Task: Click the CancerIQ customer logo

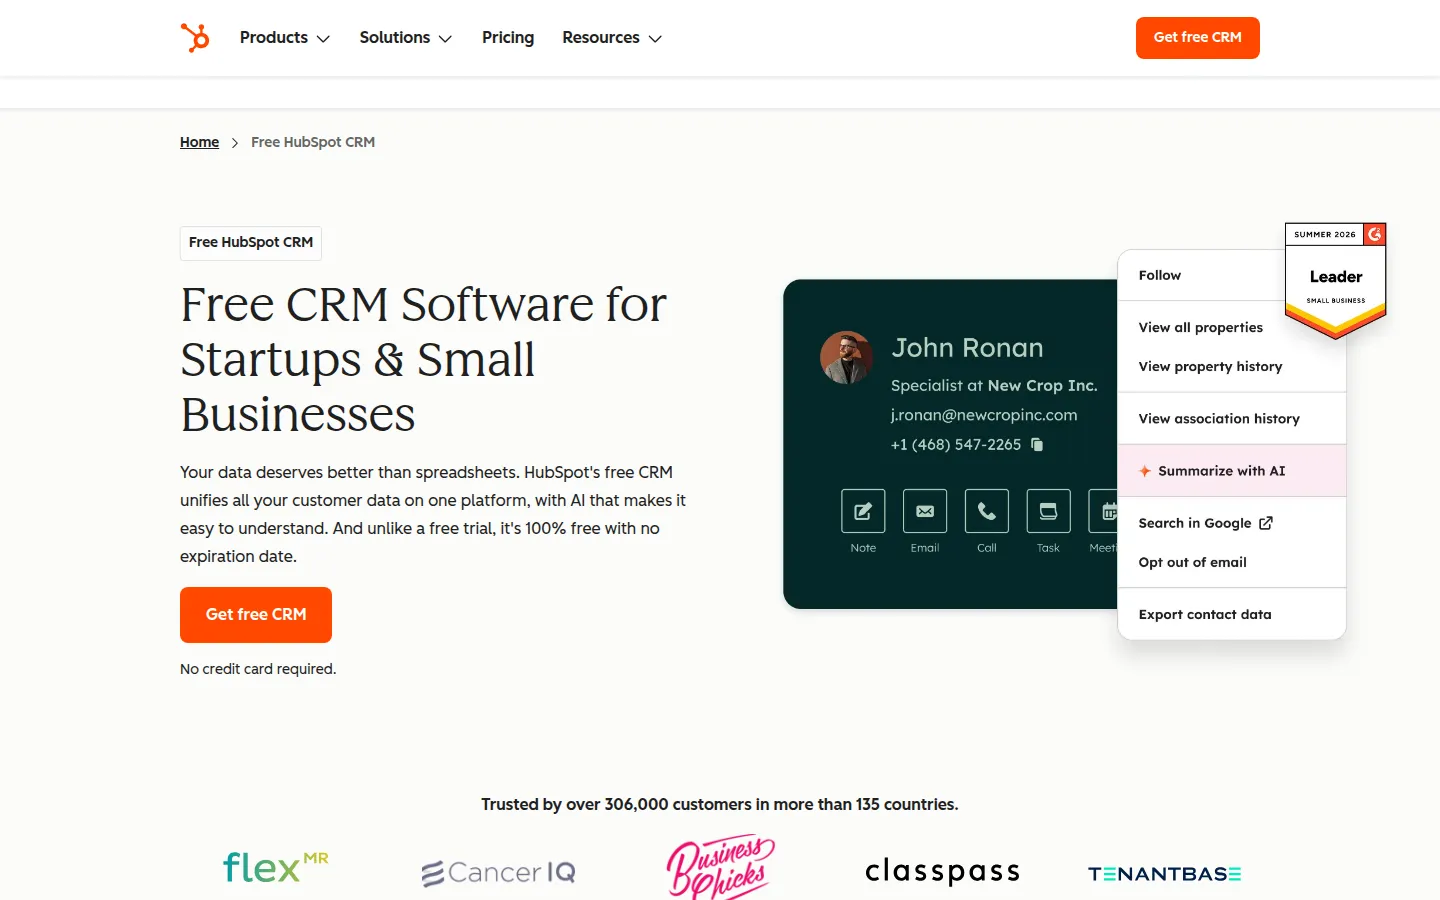Action: tap(499, 873)
